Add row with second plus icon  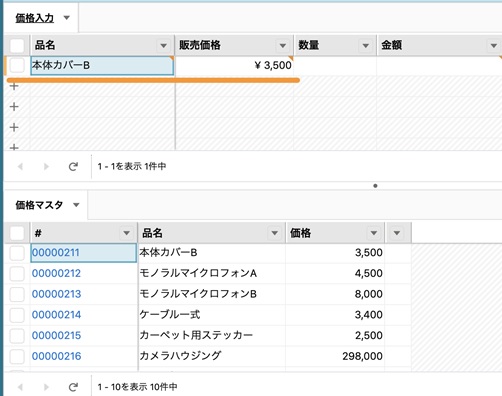coord(14,107)
